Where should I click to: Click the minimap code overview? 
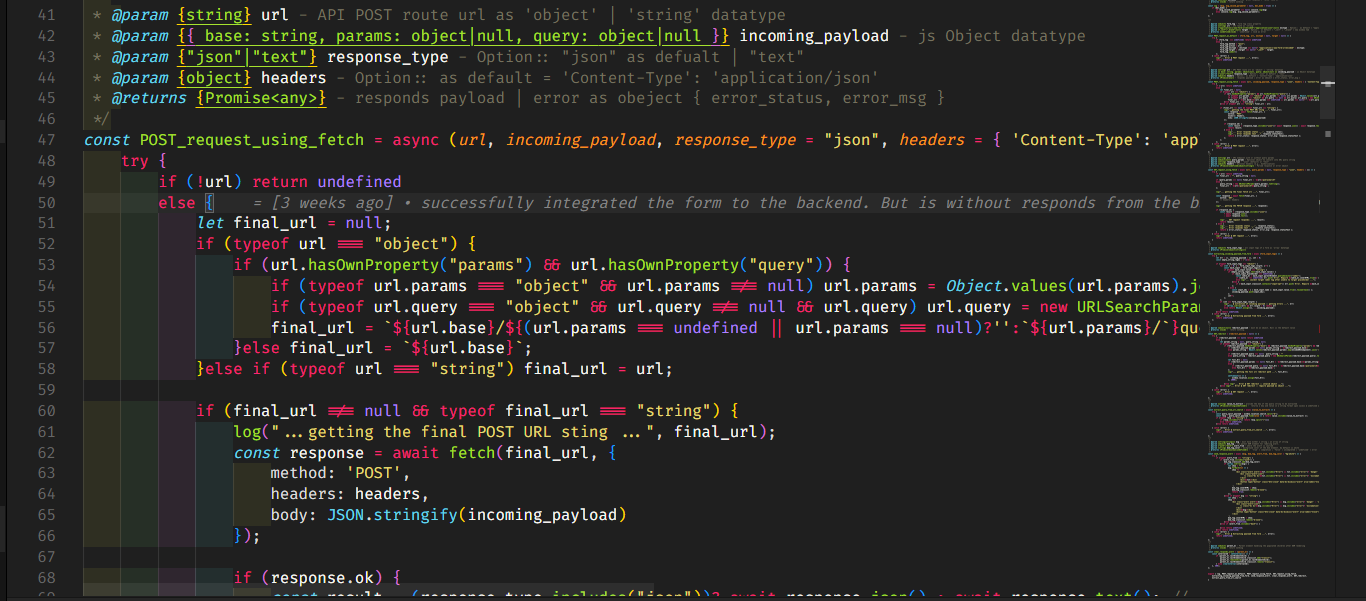pyautogui.click(x=1260, y=300)
